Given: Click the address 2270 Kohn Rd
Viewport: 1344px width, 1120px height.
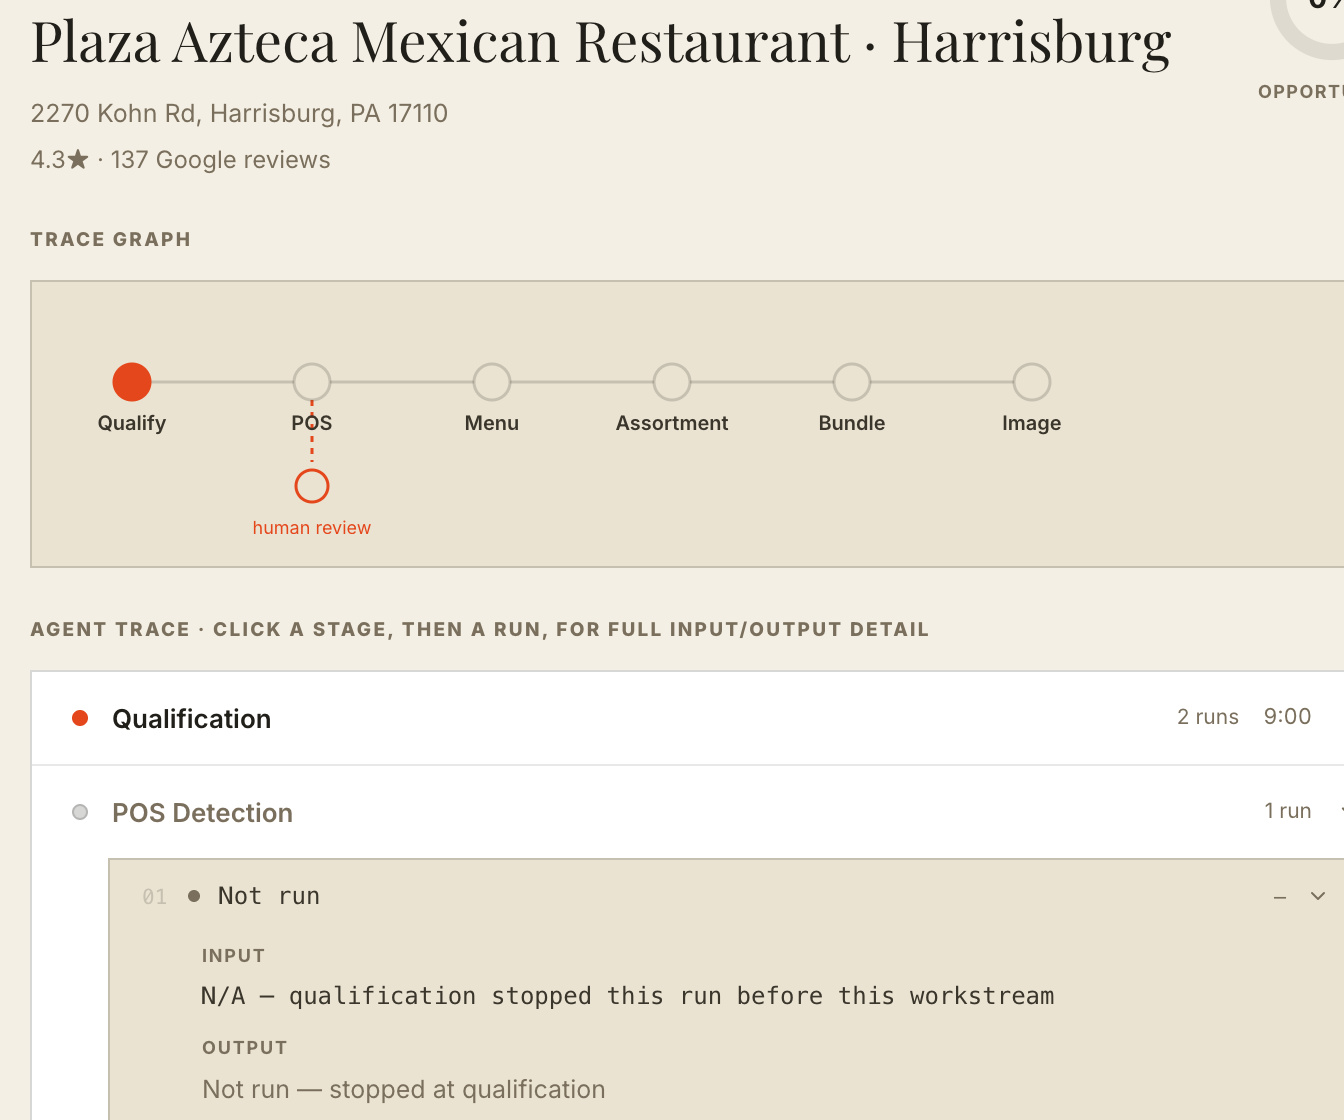Looking at the screenshot, I should 239,113.
